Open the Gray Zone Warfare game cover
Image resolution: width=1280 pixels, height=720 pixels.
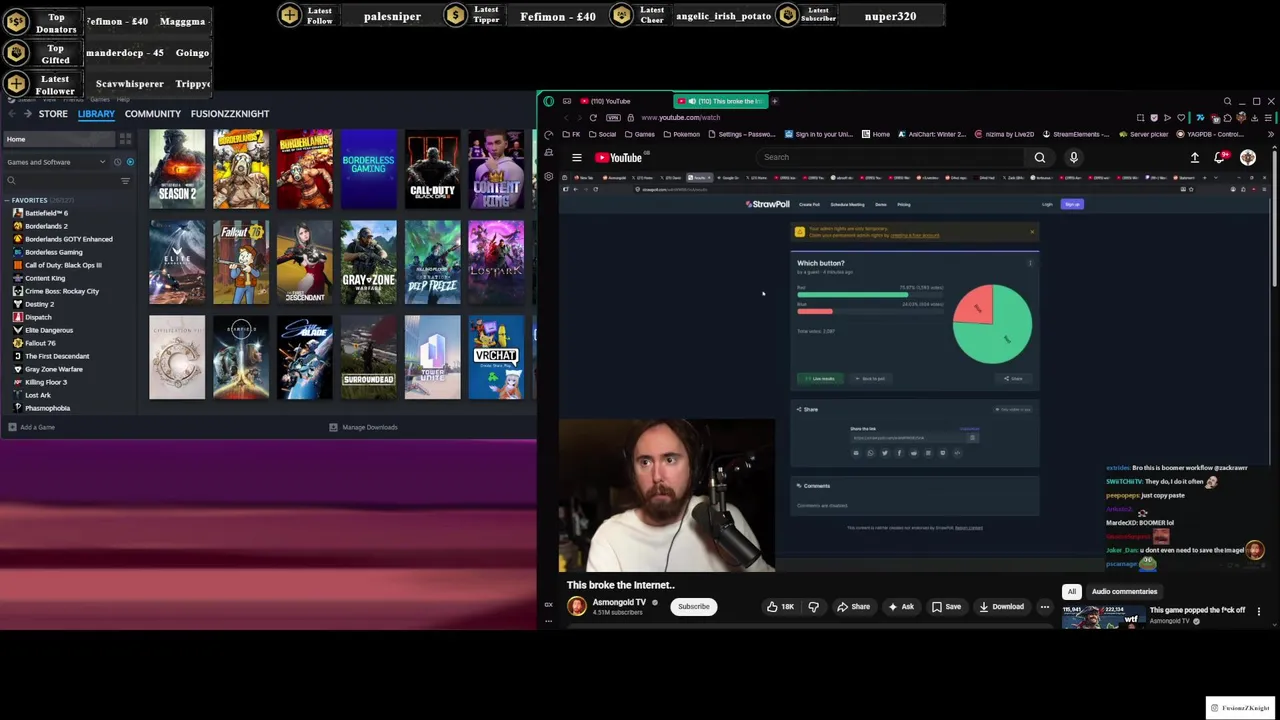tap(369, 263)
